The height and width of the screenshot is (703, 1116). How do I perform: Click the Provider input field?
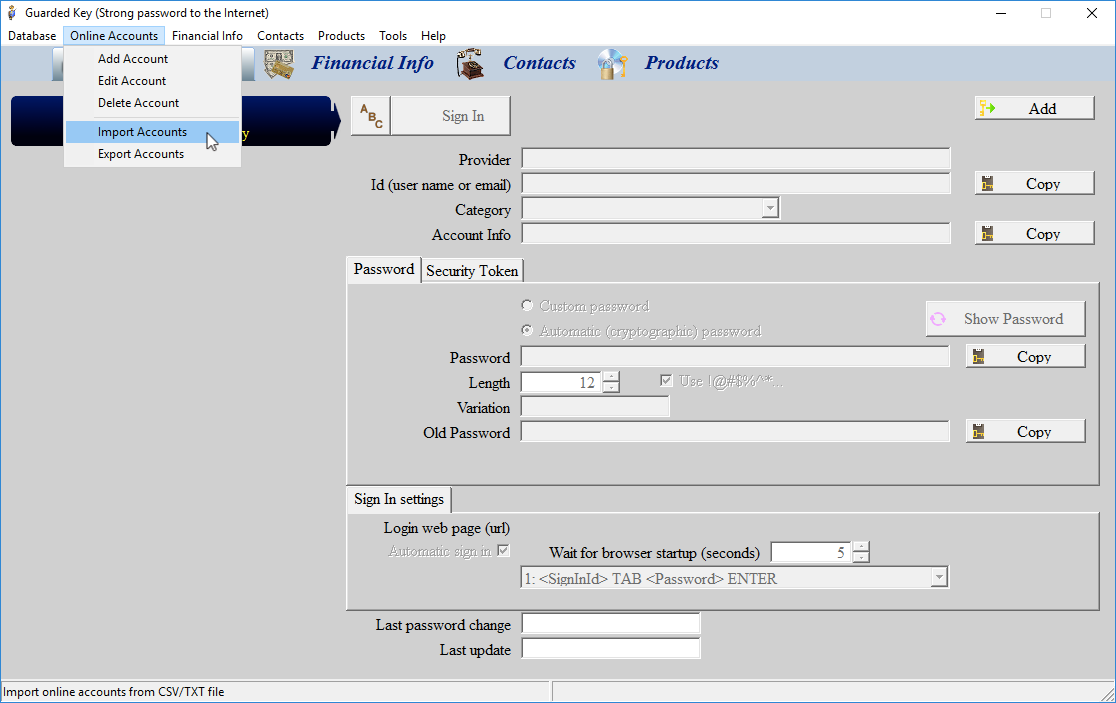click(x=736, y=159)
